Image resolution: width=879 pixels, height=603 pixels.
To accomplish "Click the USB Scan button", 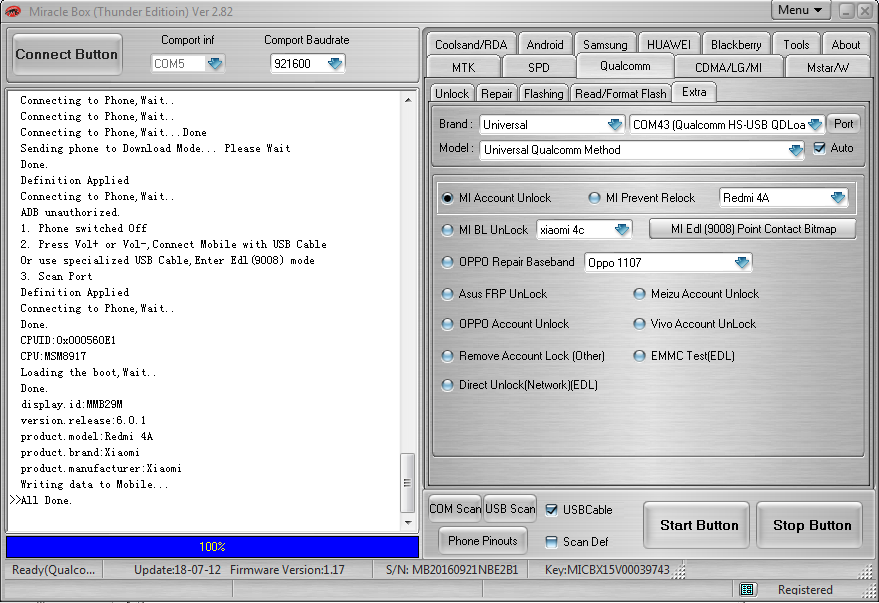I will click(510, 508).
